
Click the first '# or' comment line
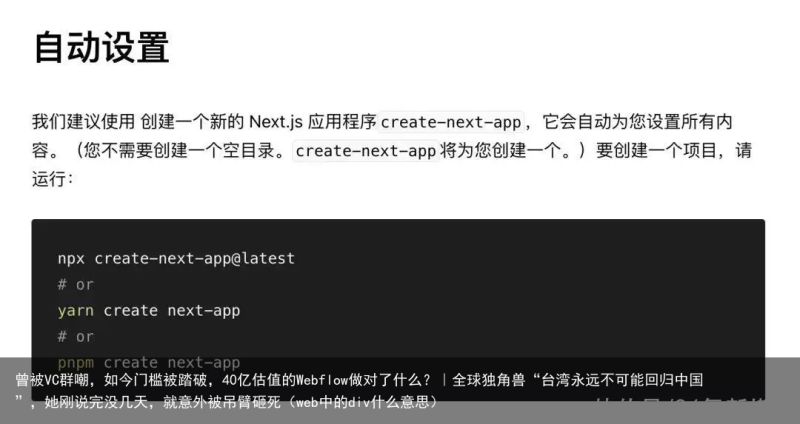click(76, 285)
